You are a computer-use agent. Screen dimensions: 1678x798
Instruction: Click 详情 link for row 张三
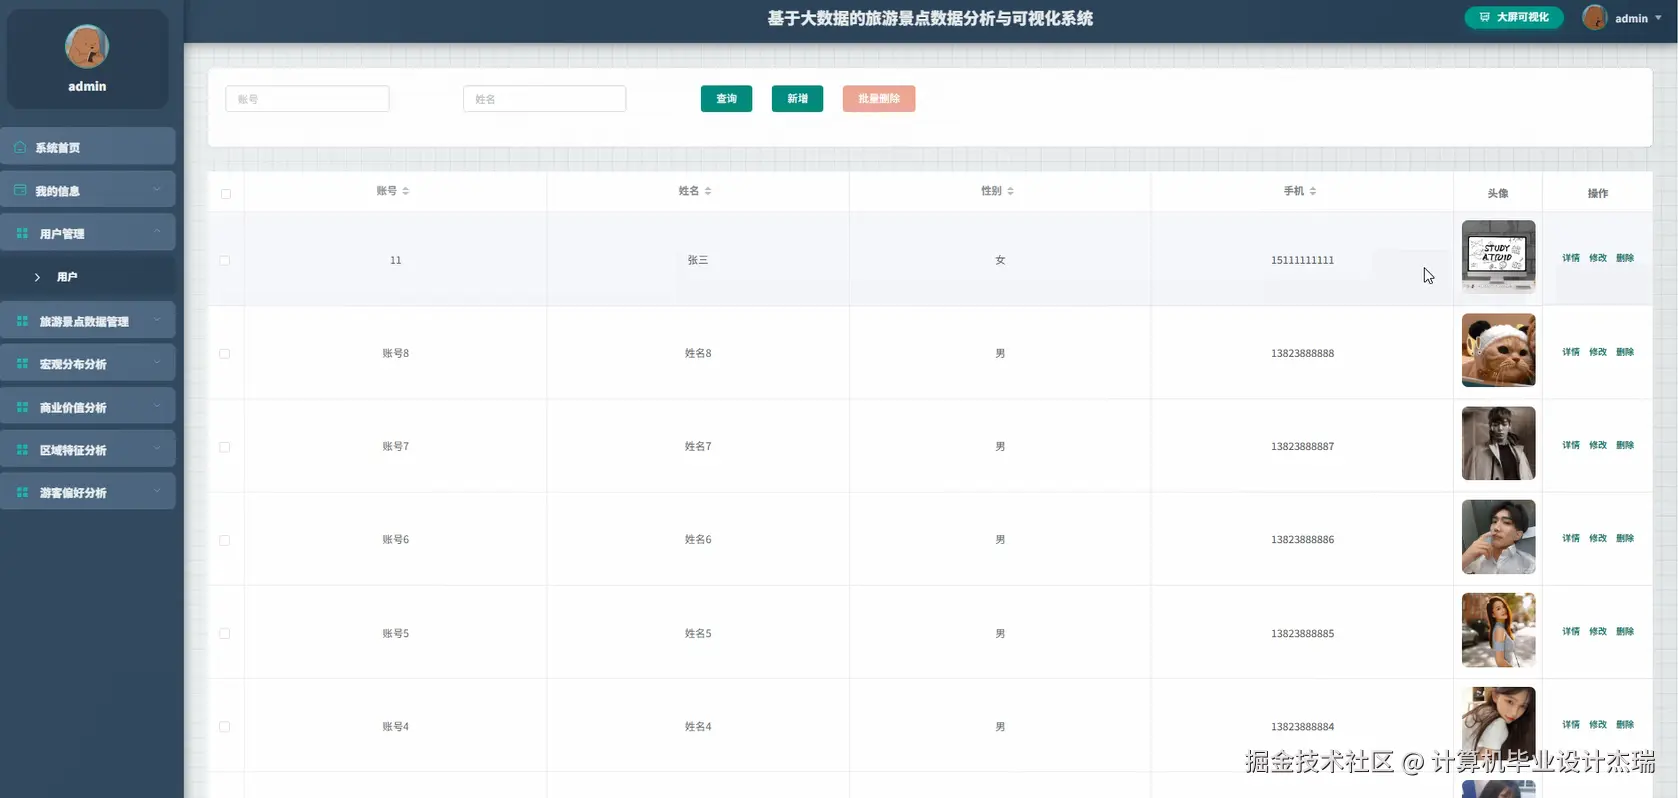click(x=1571, y=258)
